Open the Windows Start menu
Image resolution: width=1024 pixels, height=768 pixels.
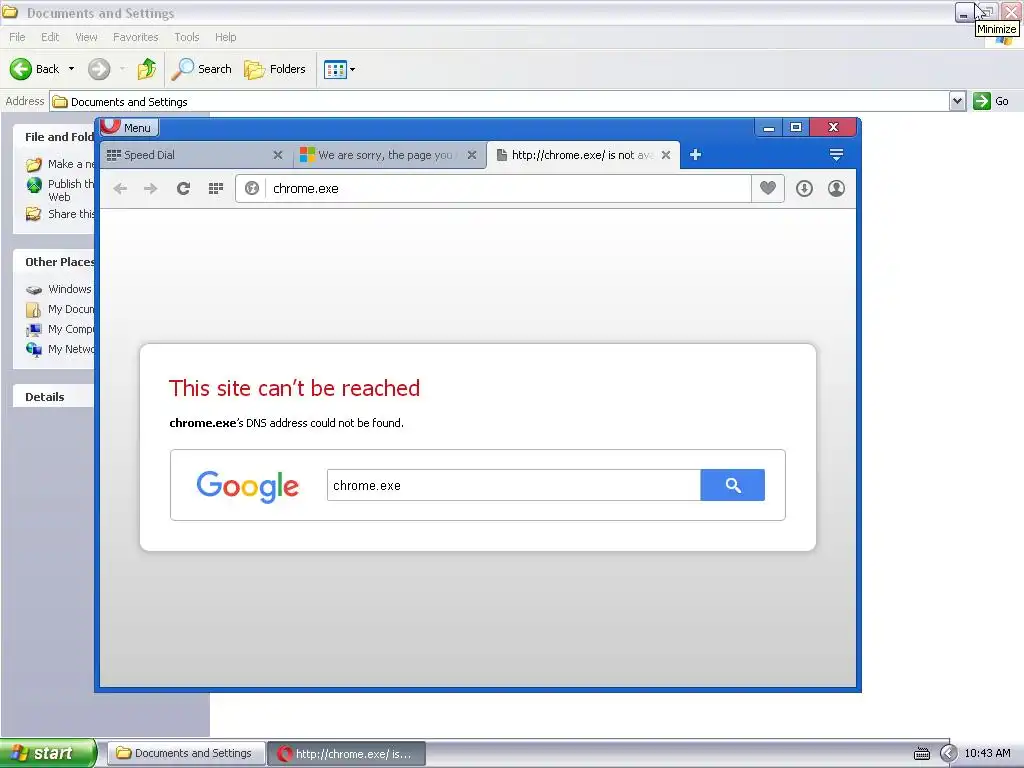[x=47, y=753]
